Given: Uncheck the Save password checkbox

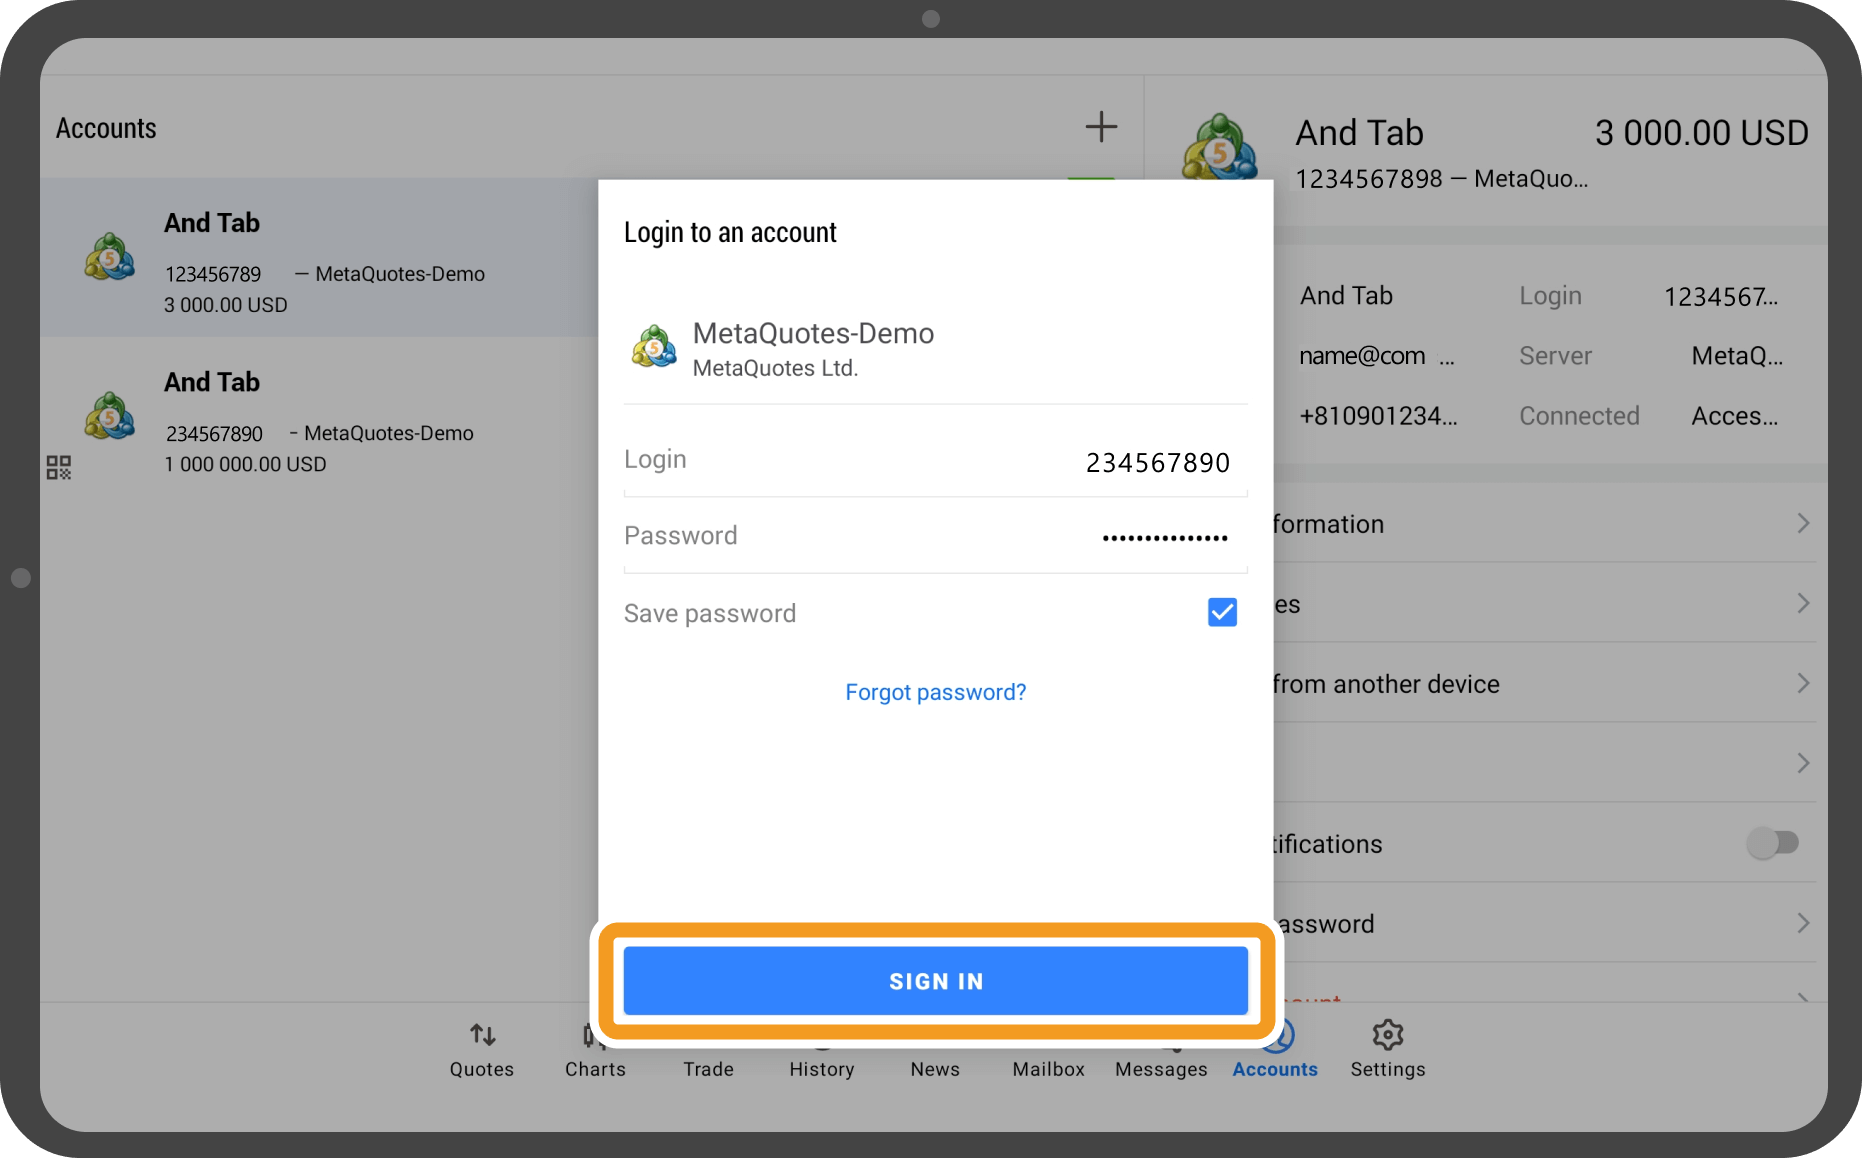Looking at the screenshot, I should tap(1222, 612).
